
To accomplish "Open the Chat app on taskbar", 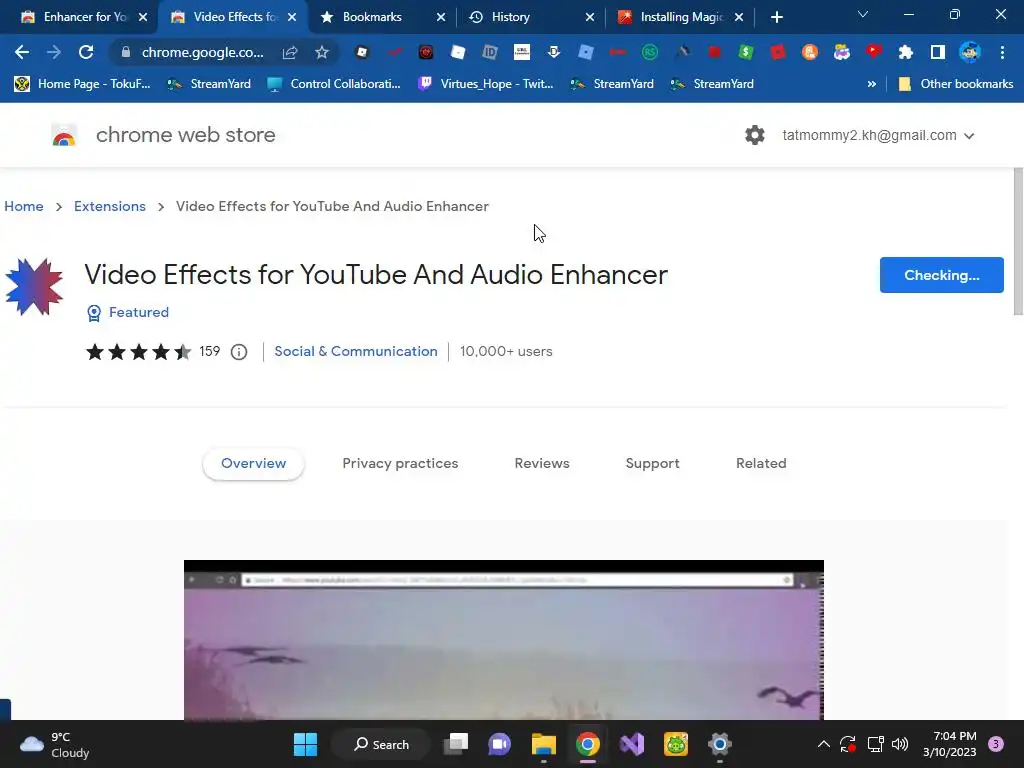I will [x=500, y=744].
